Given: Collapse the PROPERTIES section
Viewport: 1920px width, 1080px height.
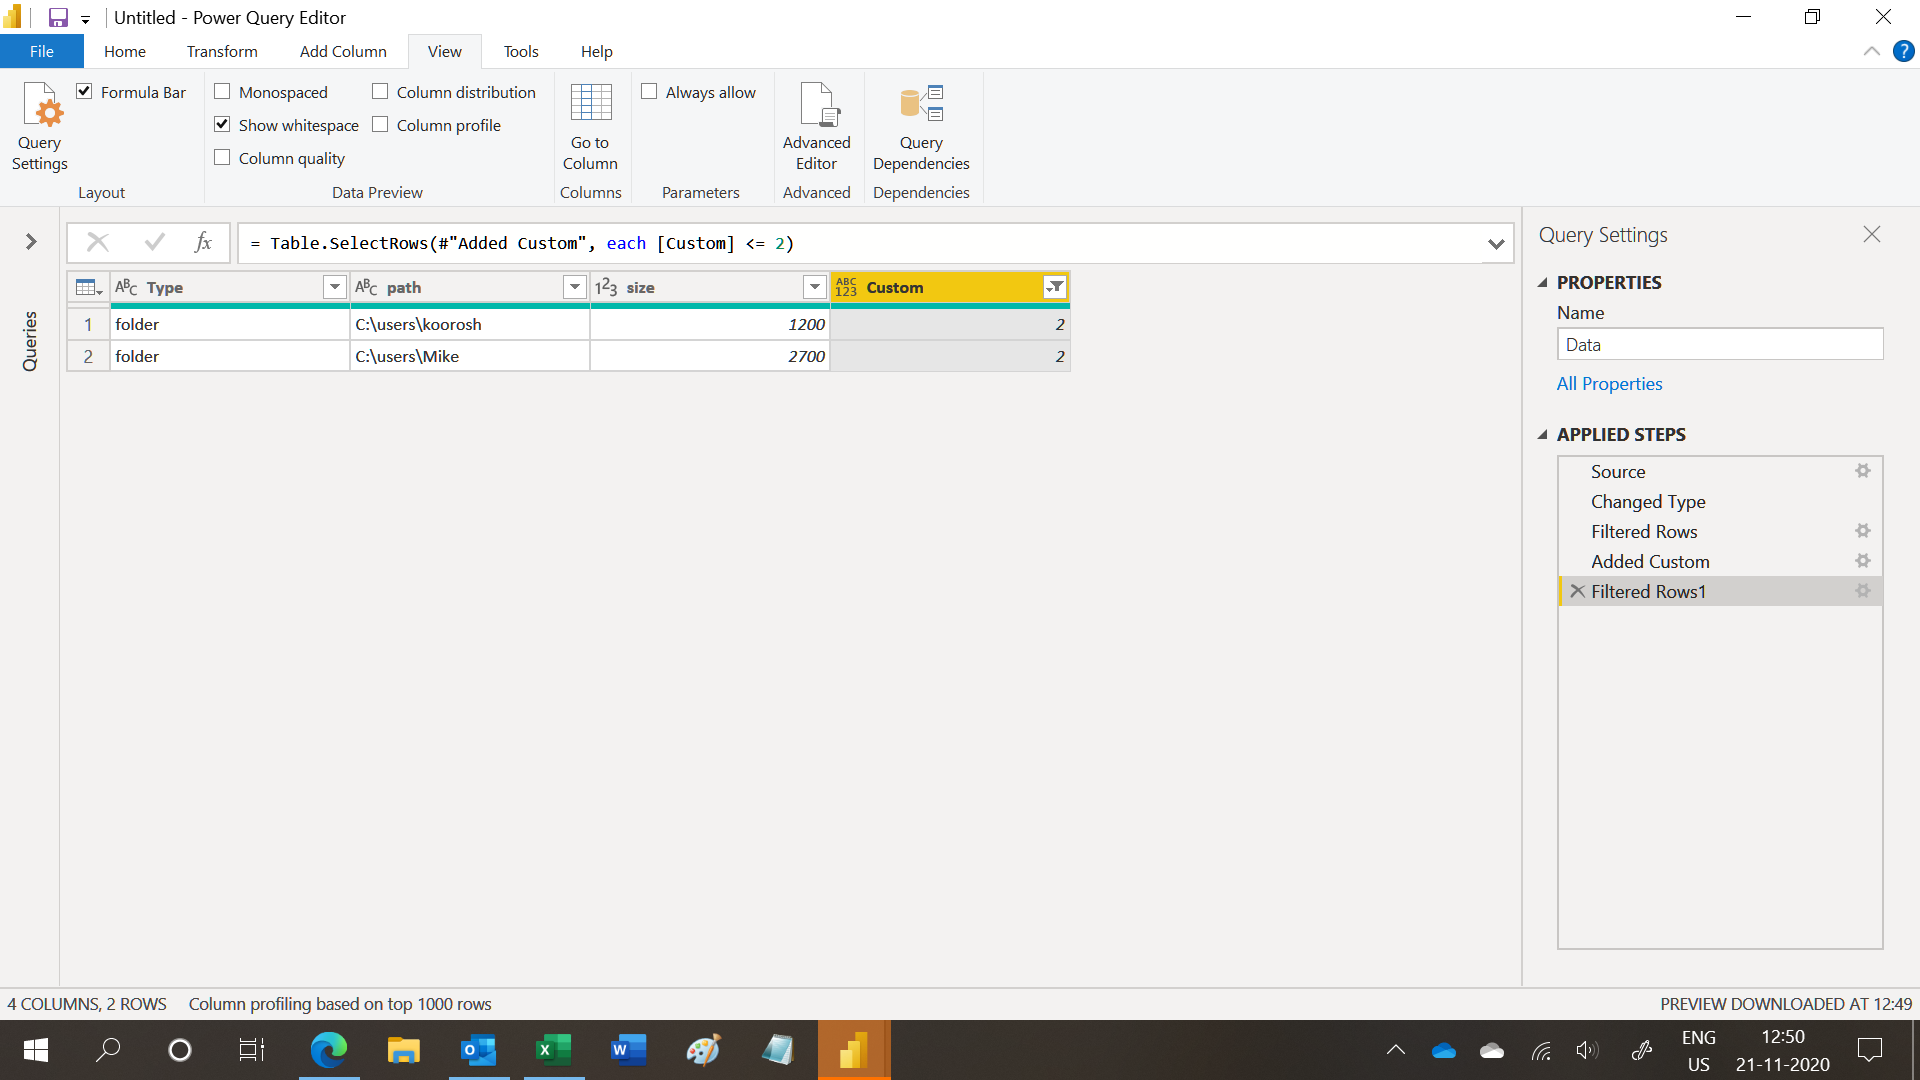Looking at the screenshot, I should (x=1543, y=283).
